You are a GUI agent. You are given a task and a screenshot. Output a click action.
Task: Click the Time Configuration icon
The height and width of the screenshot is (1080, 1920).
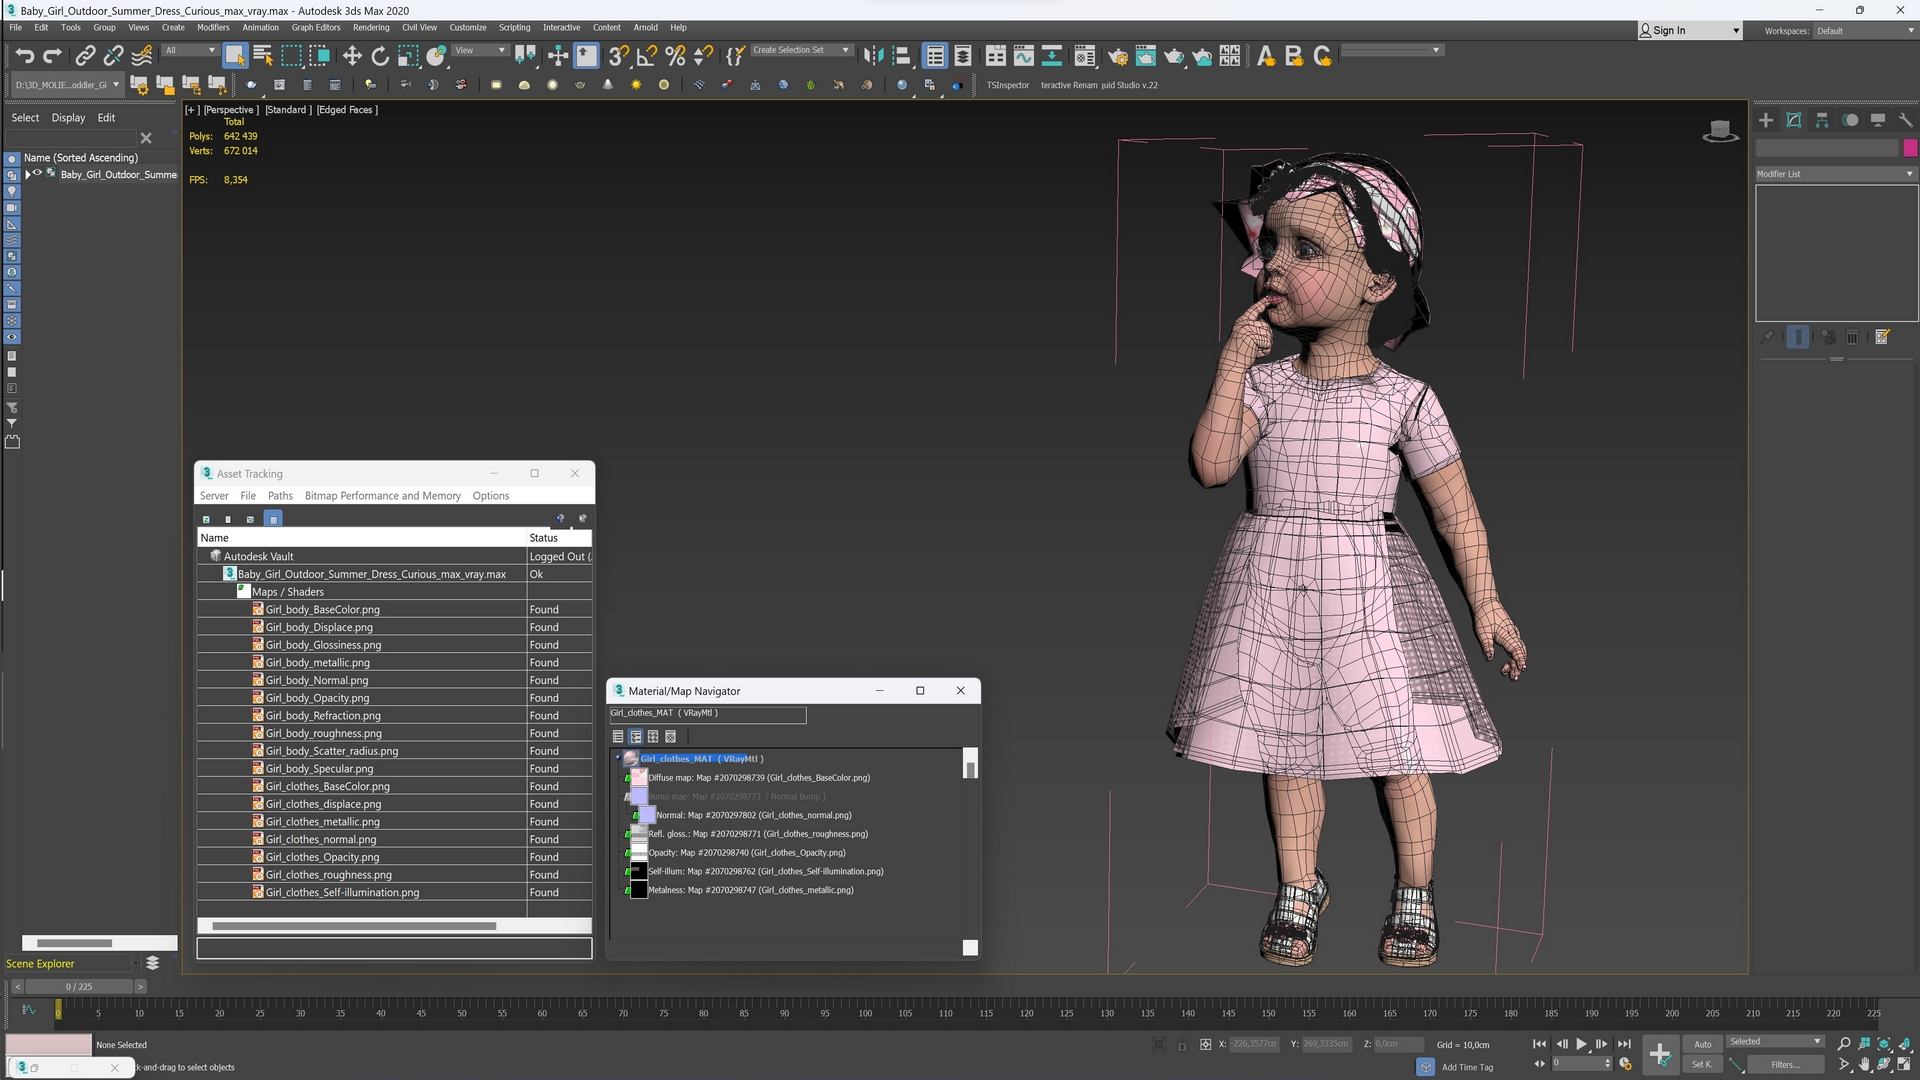point(1625,1065)
